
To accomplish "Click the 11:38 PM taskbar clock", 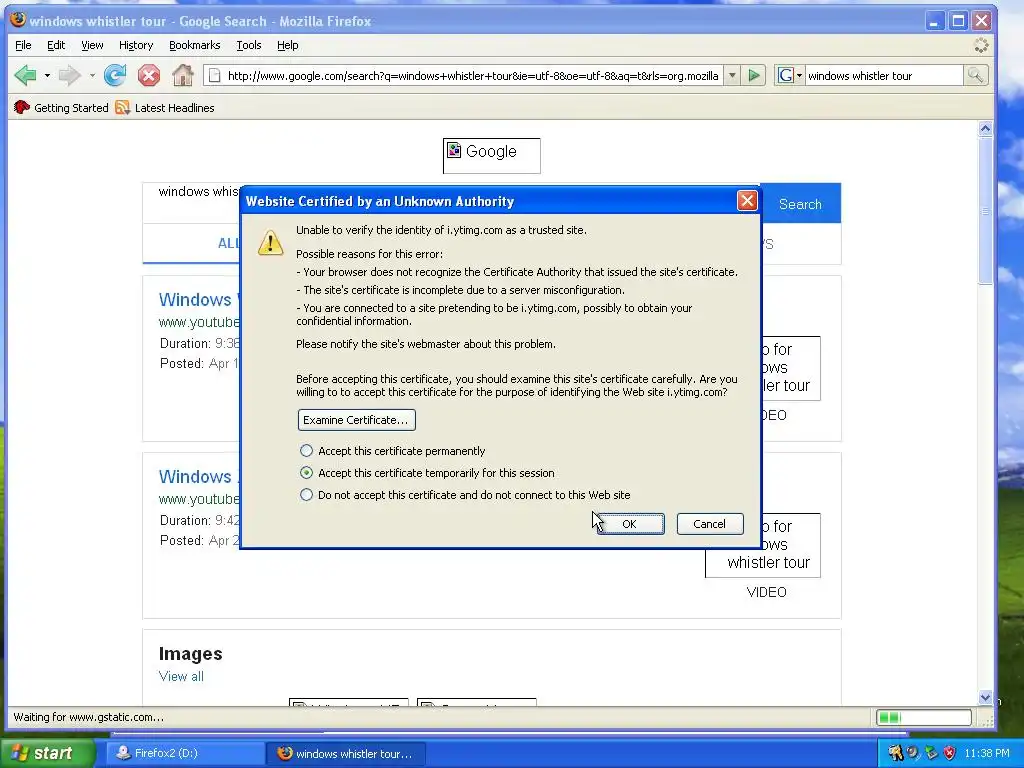I will pyautogui.click(x=987, y=753).
